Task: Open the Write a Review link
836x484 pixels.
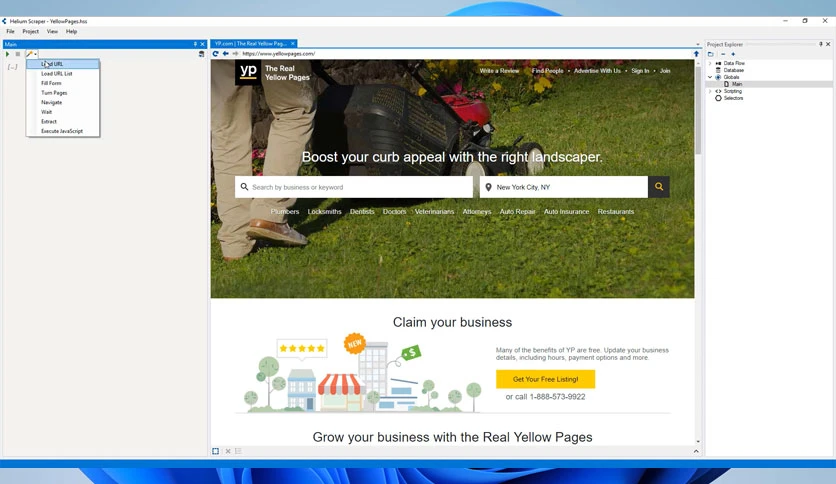Action: pyautogui.click(x=499, y=71)
